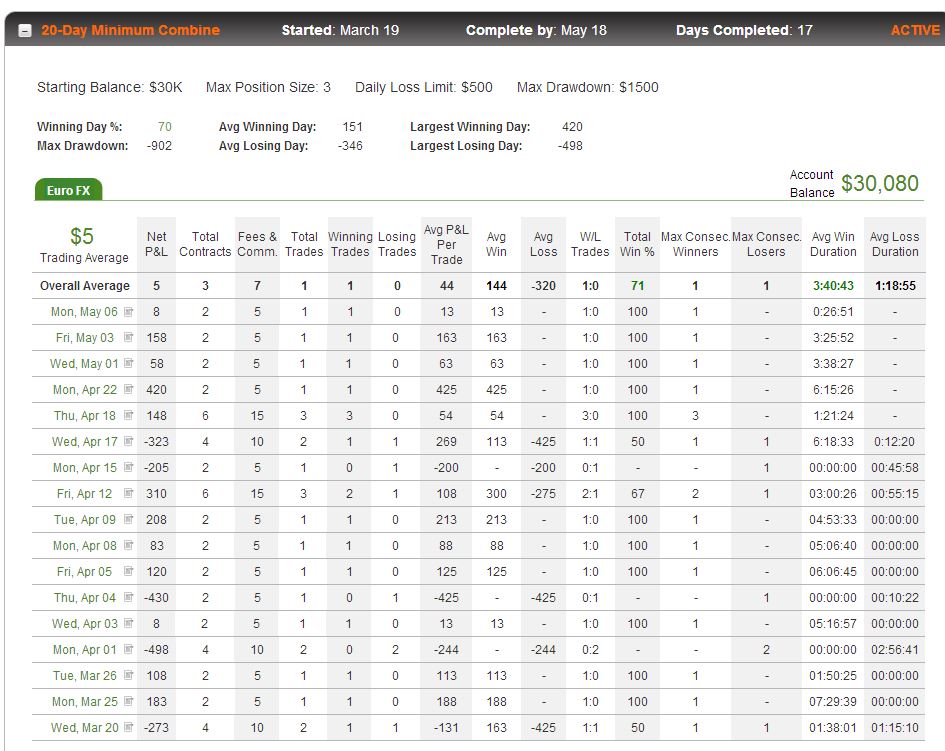
Task: Open the Mon, Apr 08 date link
Action: (85, 545)
